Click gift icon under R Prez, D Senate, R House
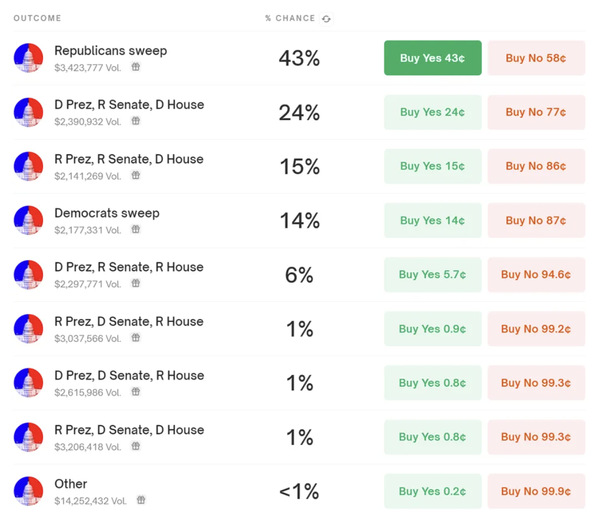Viewport: 599px width, 524px height. [136, 338]
